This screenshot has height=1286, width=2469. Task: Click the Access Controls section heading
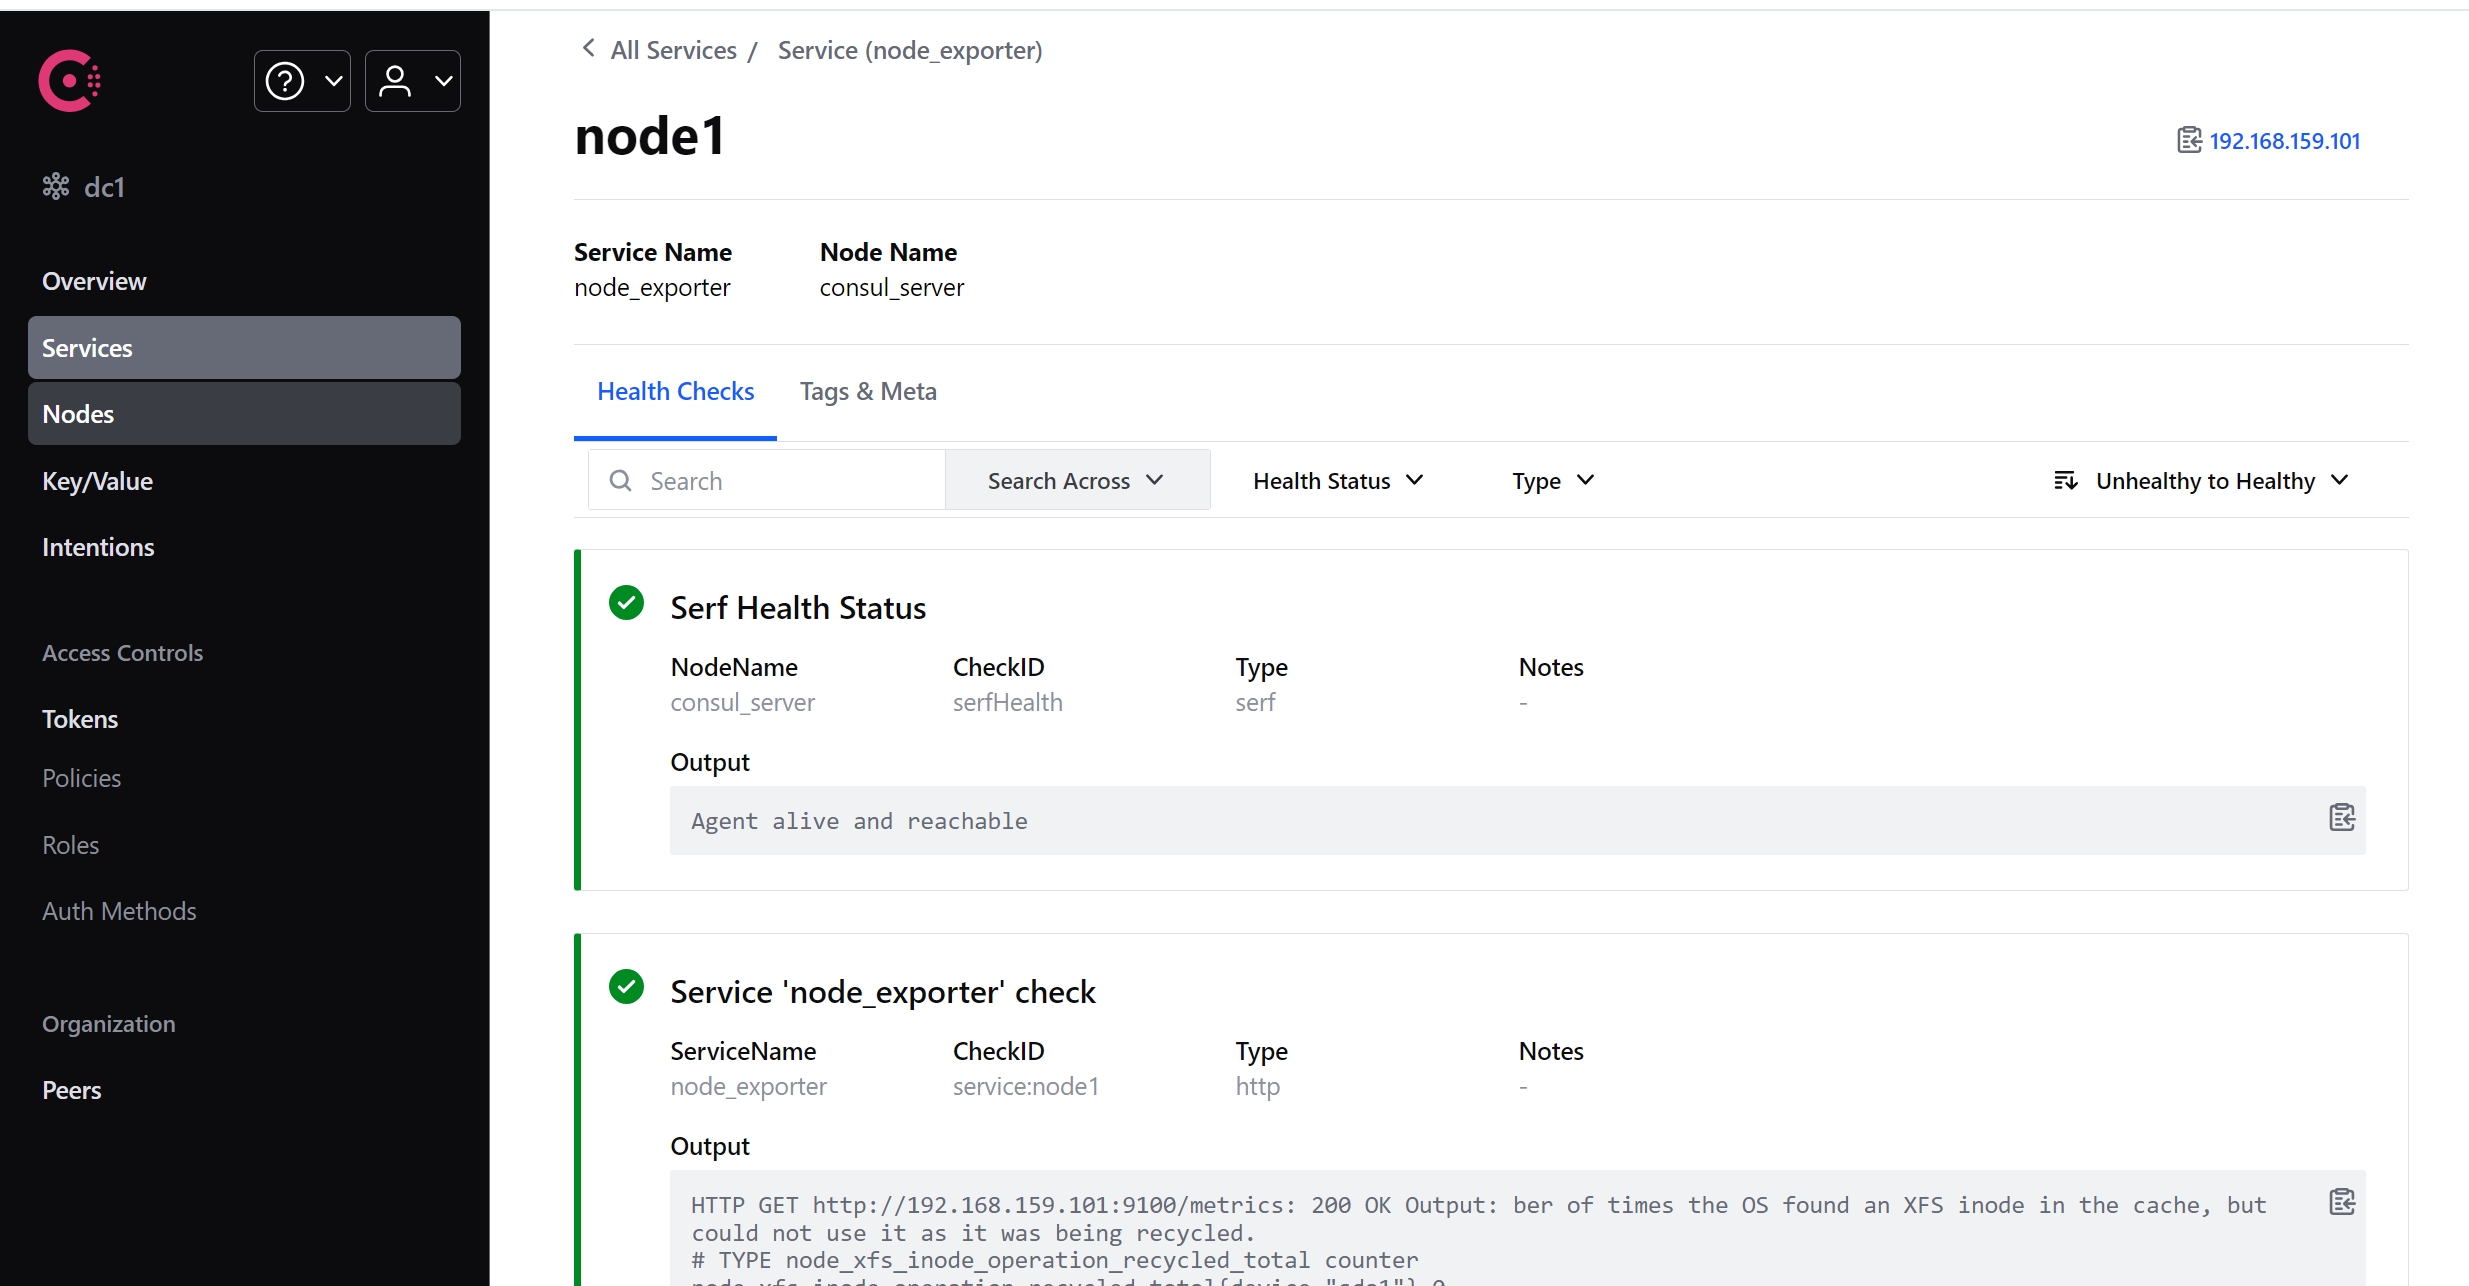pyautogui.click(x=123, y=653)
